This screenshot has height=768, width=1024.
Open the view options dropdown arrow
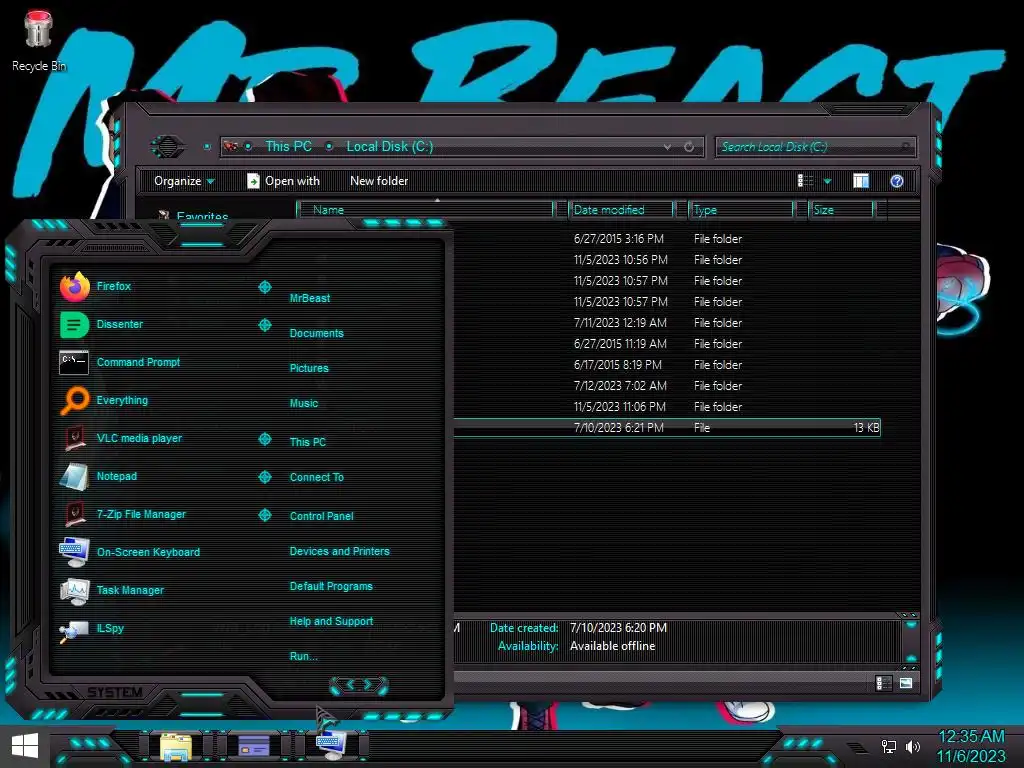click(827, 181)
